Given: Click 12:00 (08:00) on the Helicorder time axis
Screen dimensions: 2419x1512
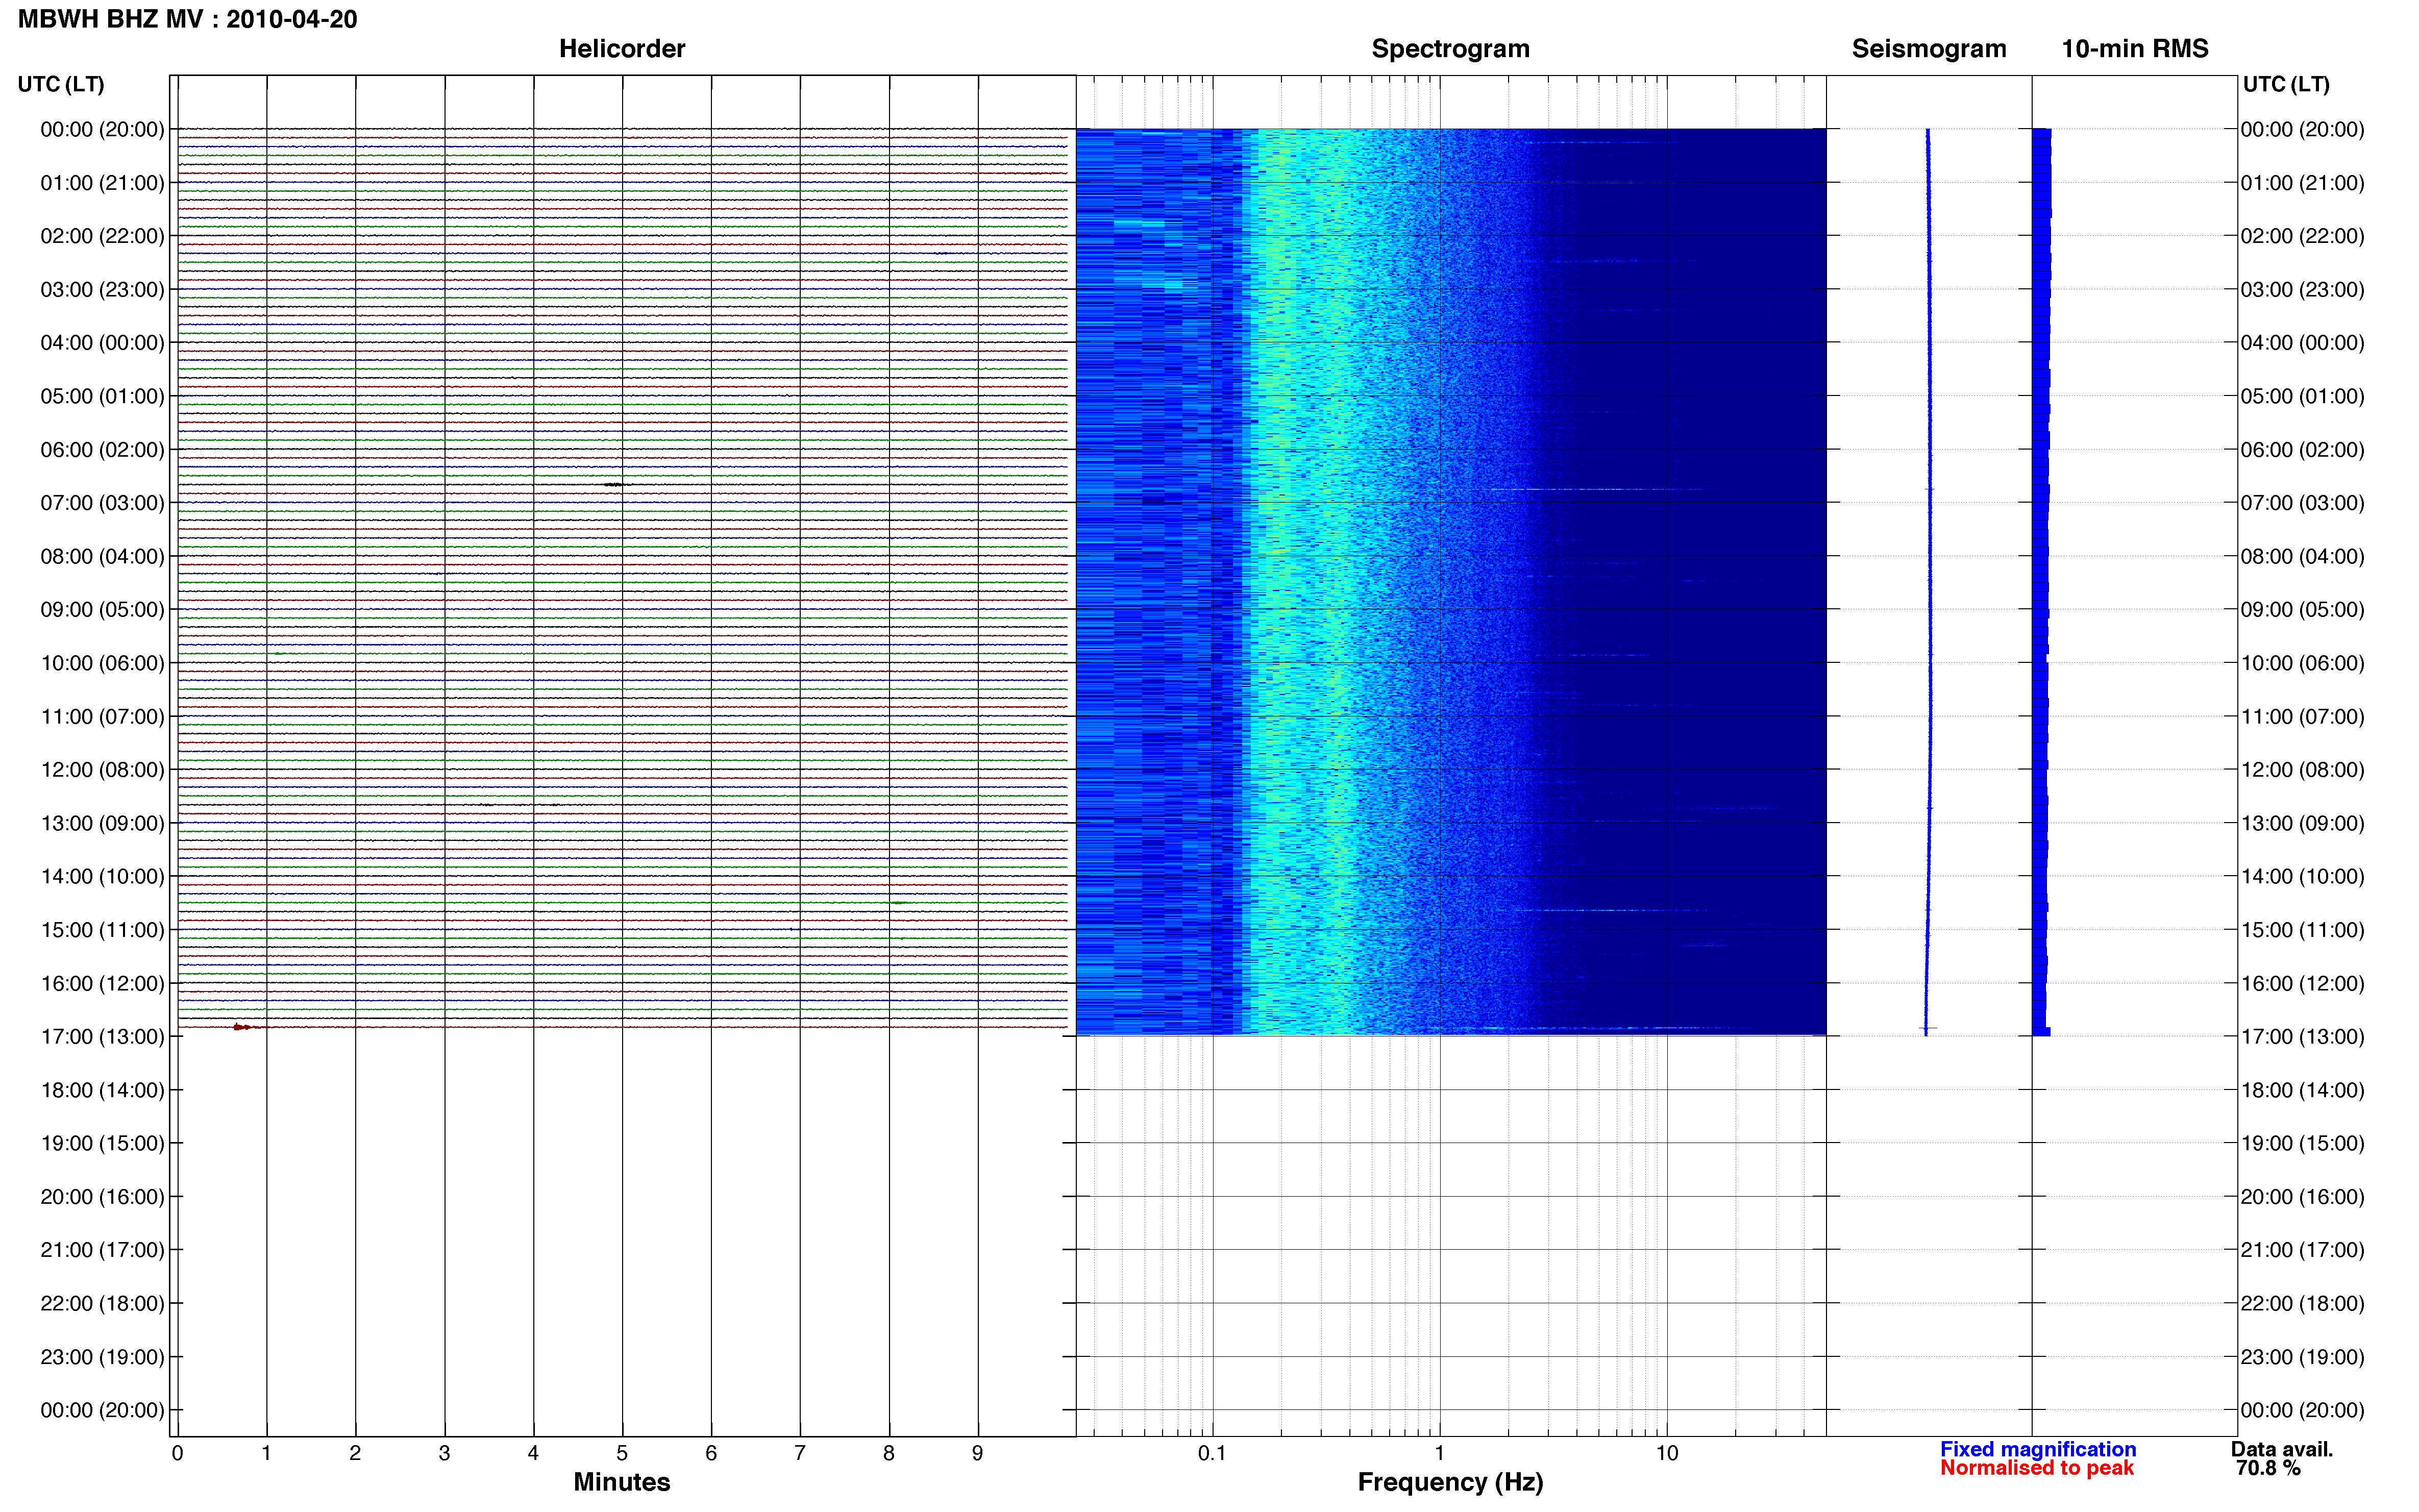Looking at the screenshot, I should [x=102, y=770].
